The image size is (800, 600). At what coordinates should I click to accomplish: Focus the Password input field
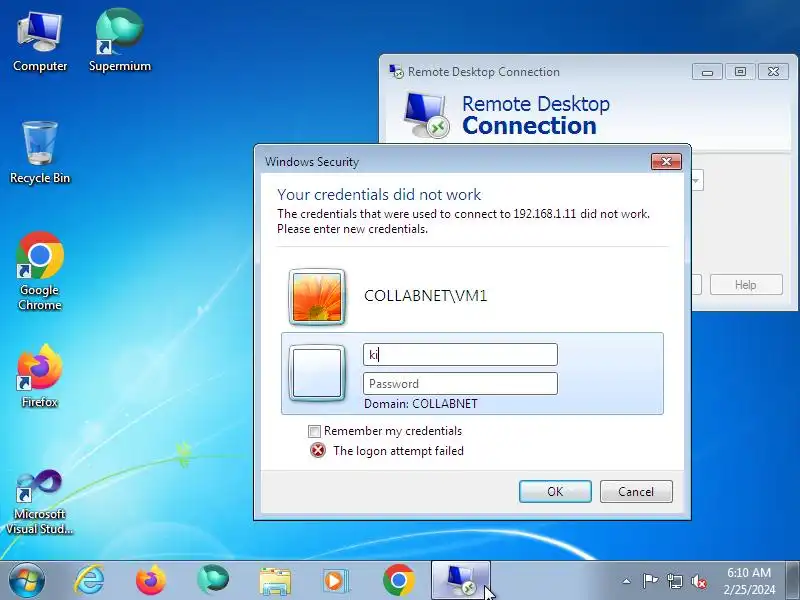coord(460,384)
